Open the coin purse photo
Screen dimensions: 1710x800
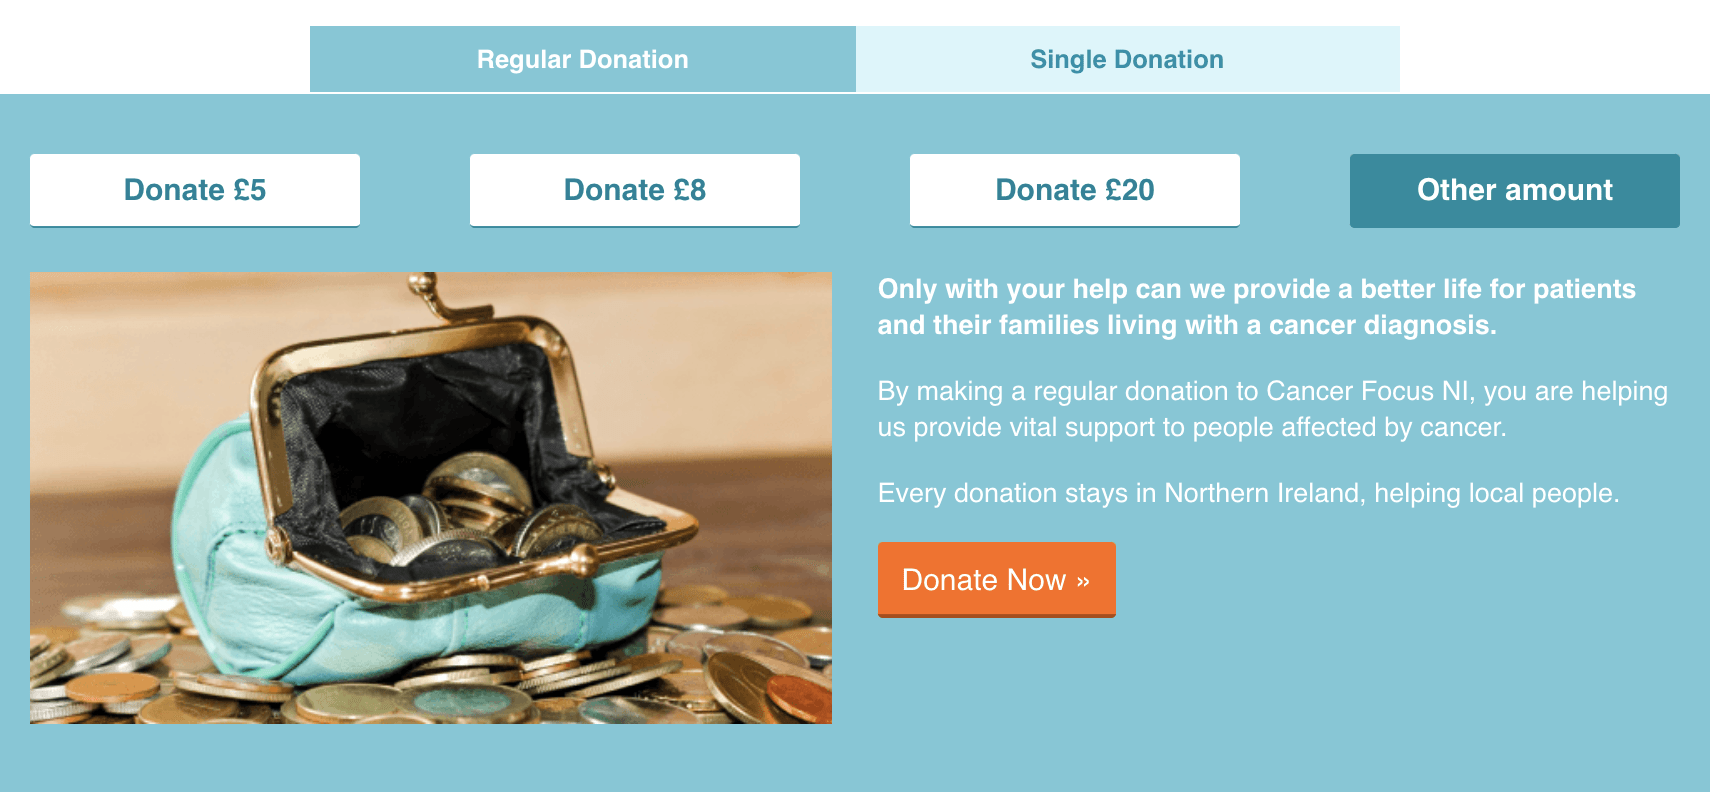431,498
